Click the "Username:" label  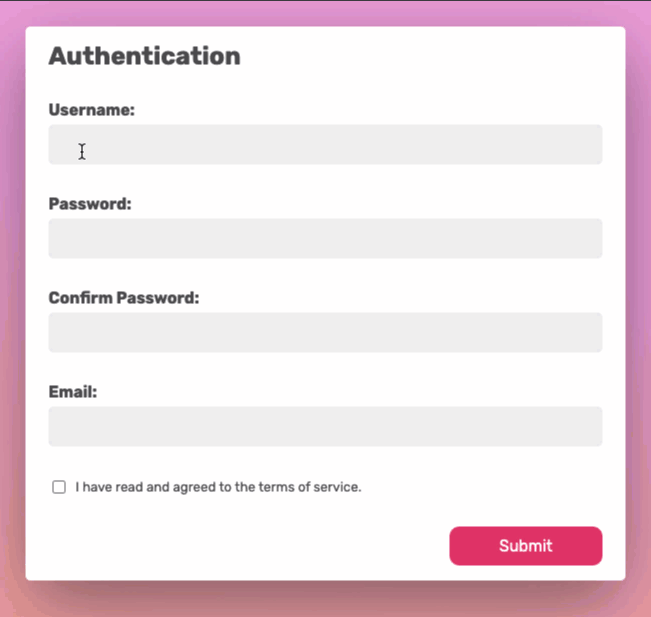point(91,110)
